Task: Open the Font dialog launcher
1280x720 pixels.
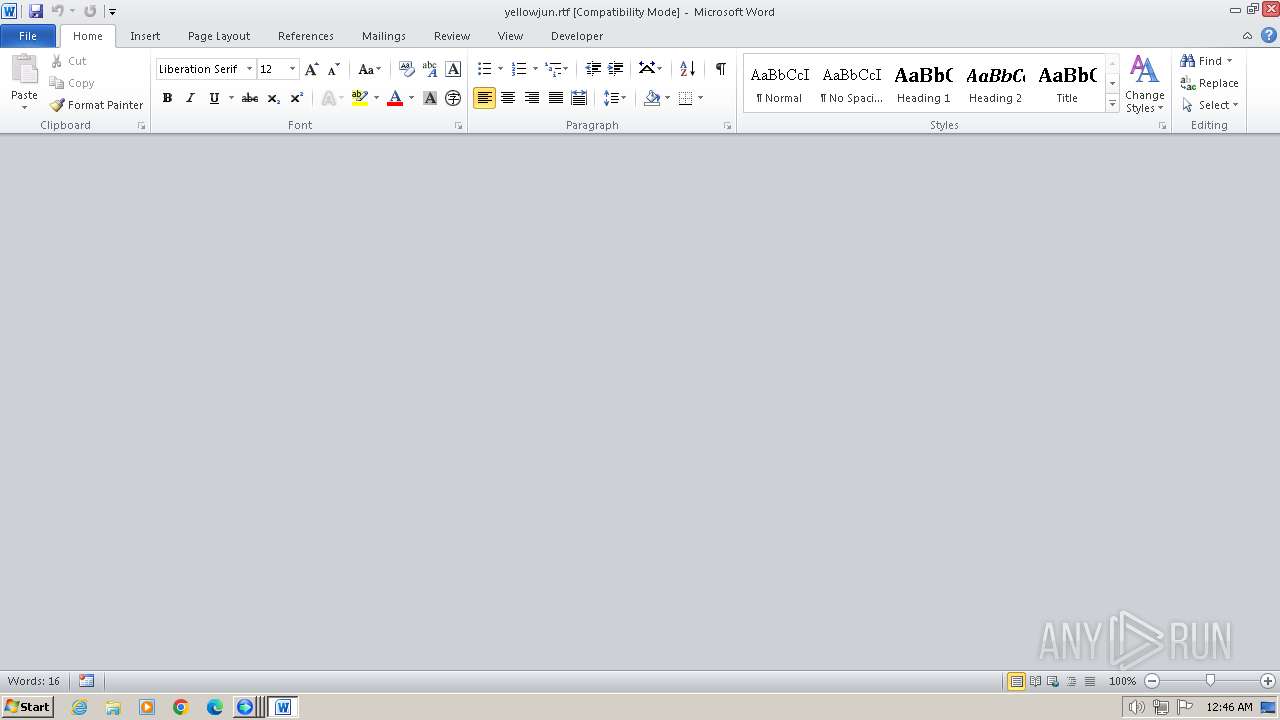Action: [459, 126]
